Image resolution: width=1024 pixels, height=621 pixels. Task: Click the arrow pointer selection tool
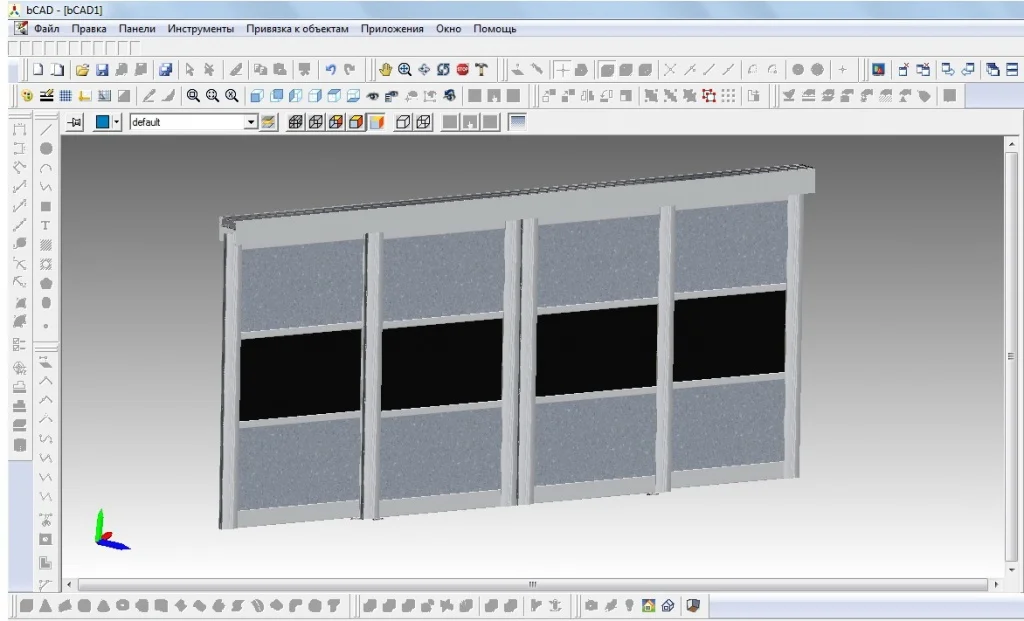point(189,69)
